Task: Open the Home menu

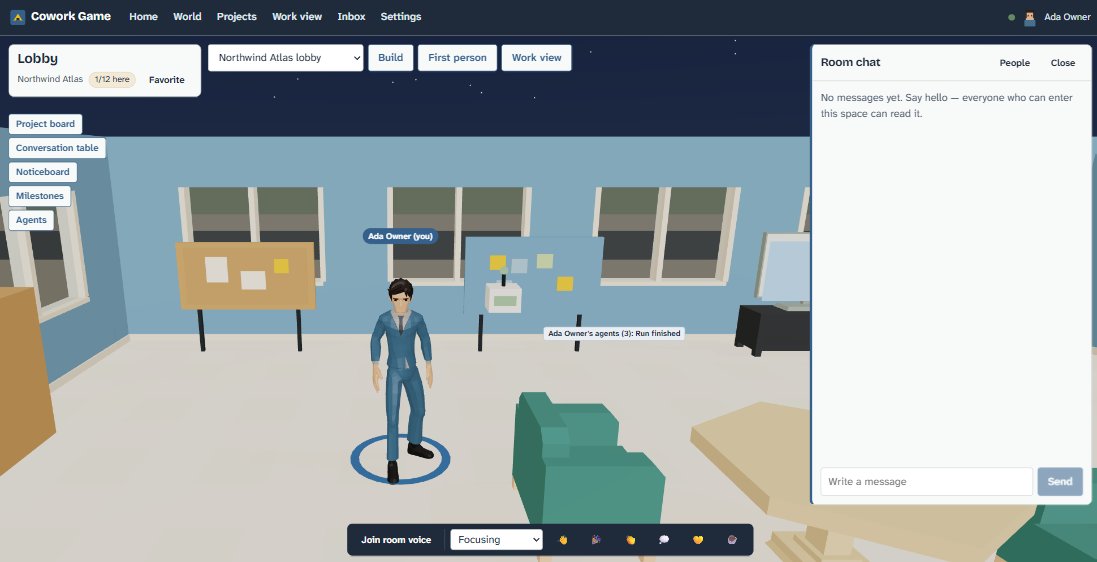Action: (143, 17)
